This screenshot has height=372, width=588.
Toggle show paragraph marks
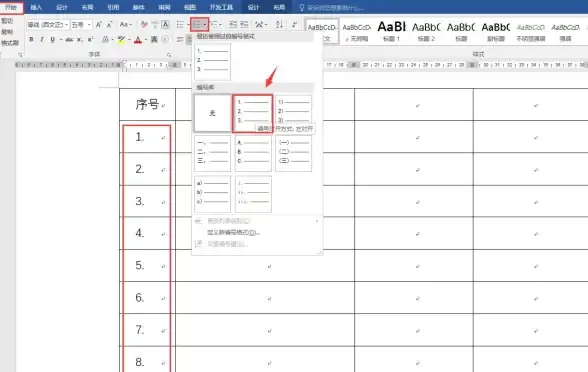295,25
